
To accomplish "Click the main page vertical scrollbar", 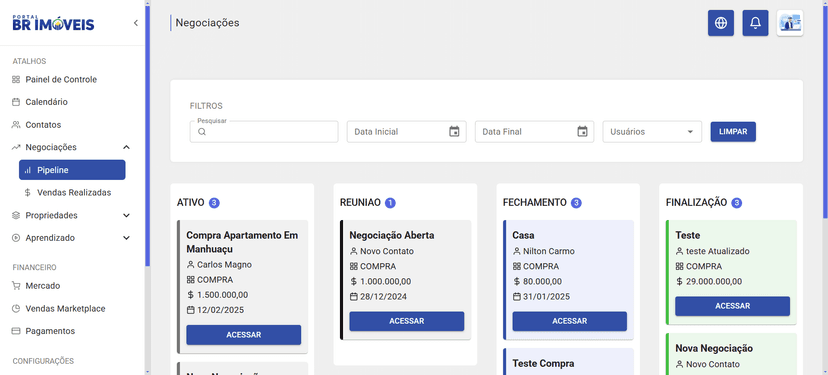I will click(825, 111).
